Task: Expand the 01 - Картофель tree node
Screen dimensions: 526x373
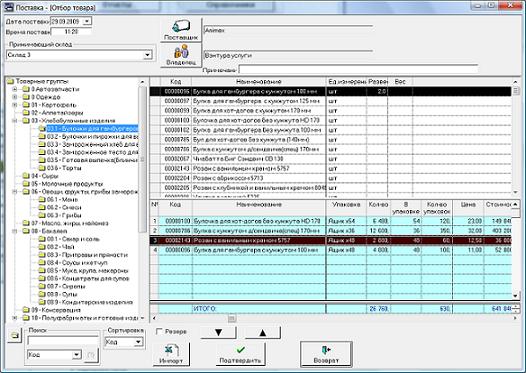Action: [x=15, y=105]
